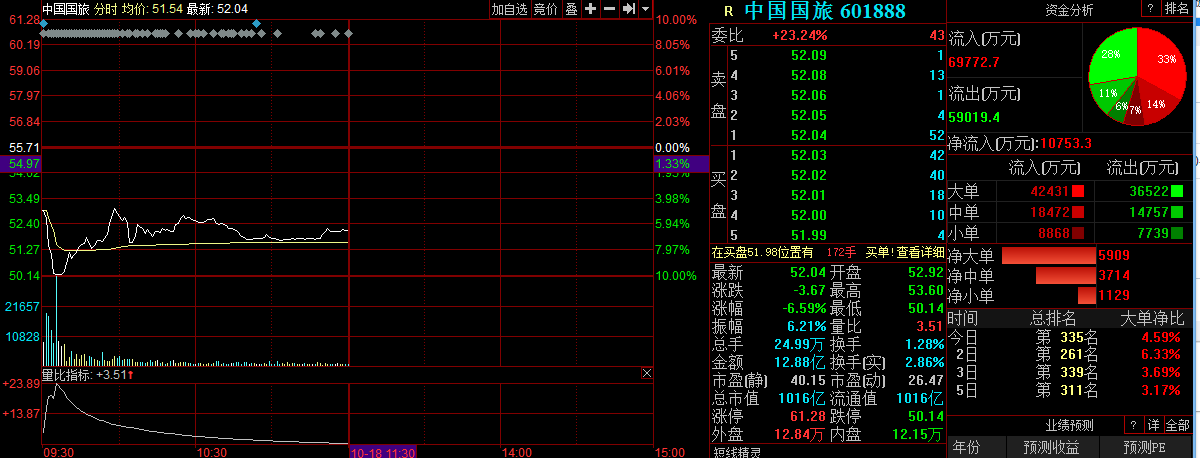Click the R margin-trading marker by stock name
The width and height of the screenshot is (1200, 458).
[728, 12]
